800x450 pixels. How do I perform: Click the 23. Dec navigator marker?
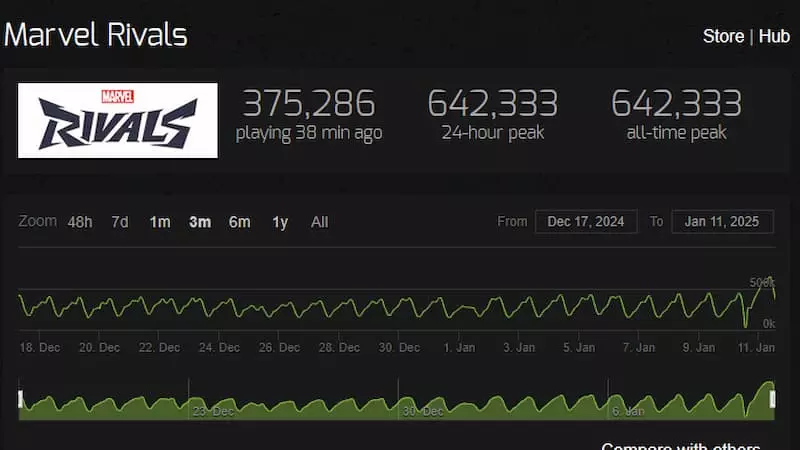(x=213, y=411)
